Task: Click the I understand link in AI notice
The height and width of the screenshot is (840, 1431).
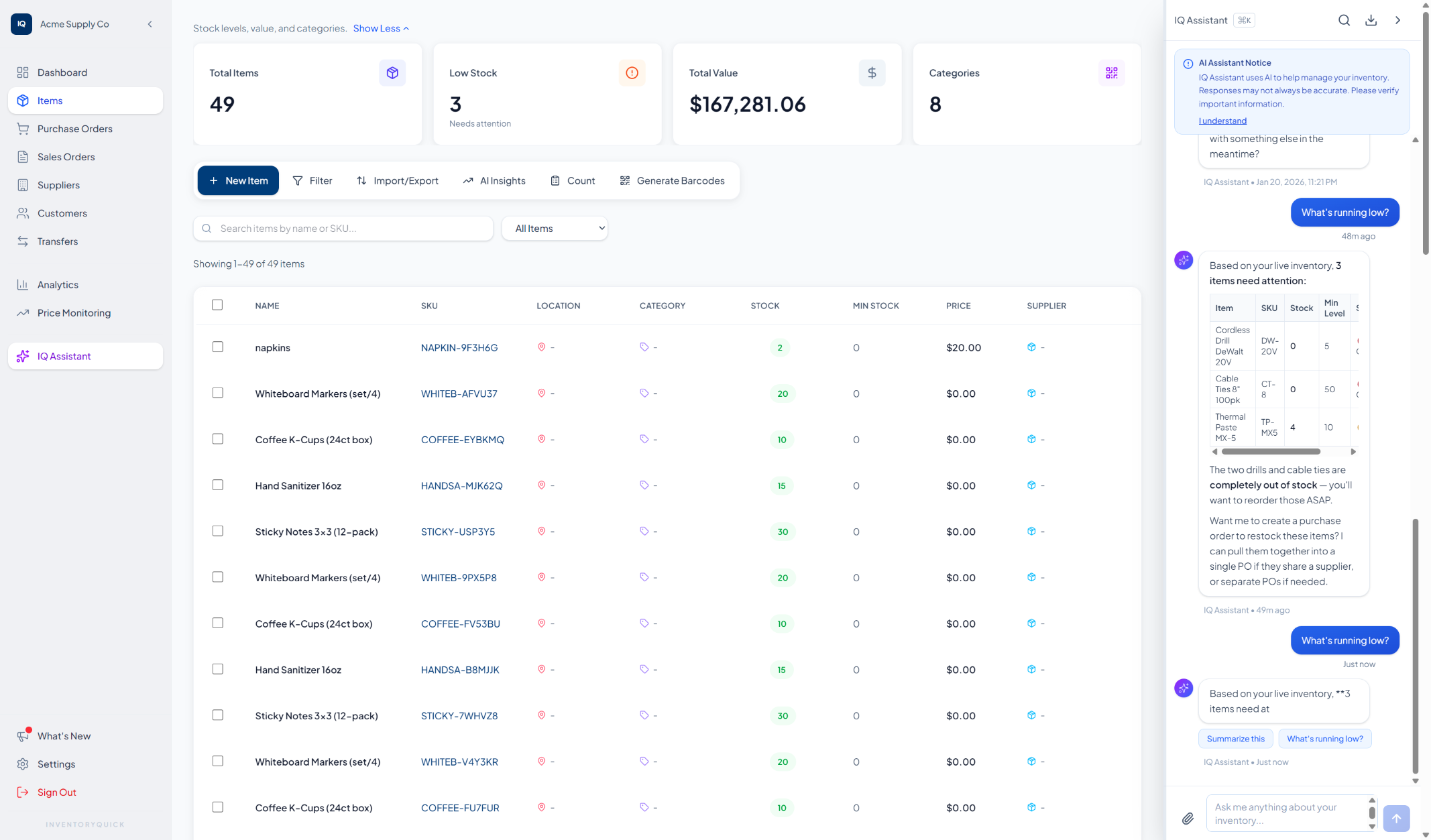Action: 1222,120
